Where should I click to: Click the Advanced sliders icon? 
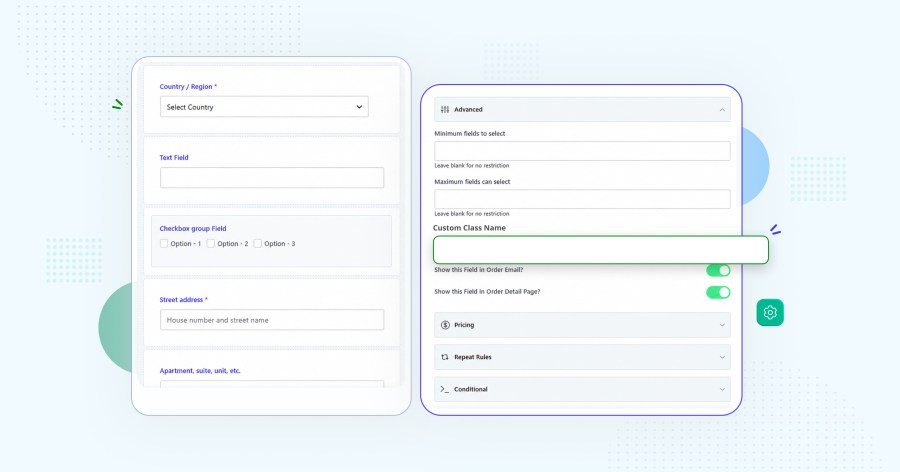point(445,109)
